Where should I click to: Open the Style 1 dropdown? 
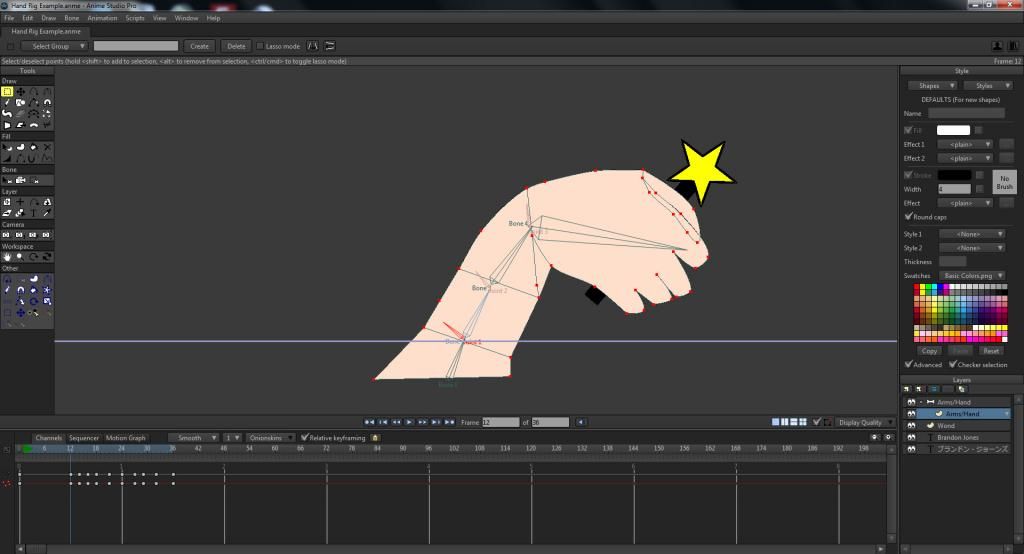coord(972,234)
